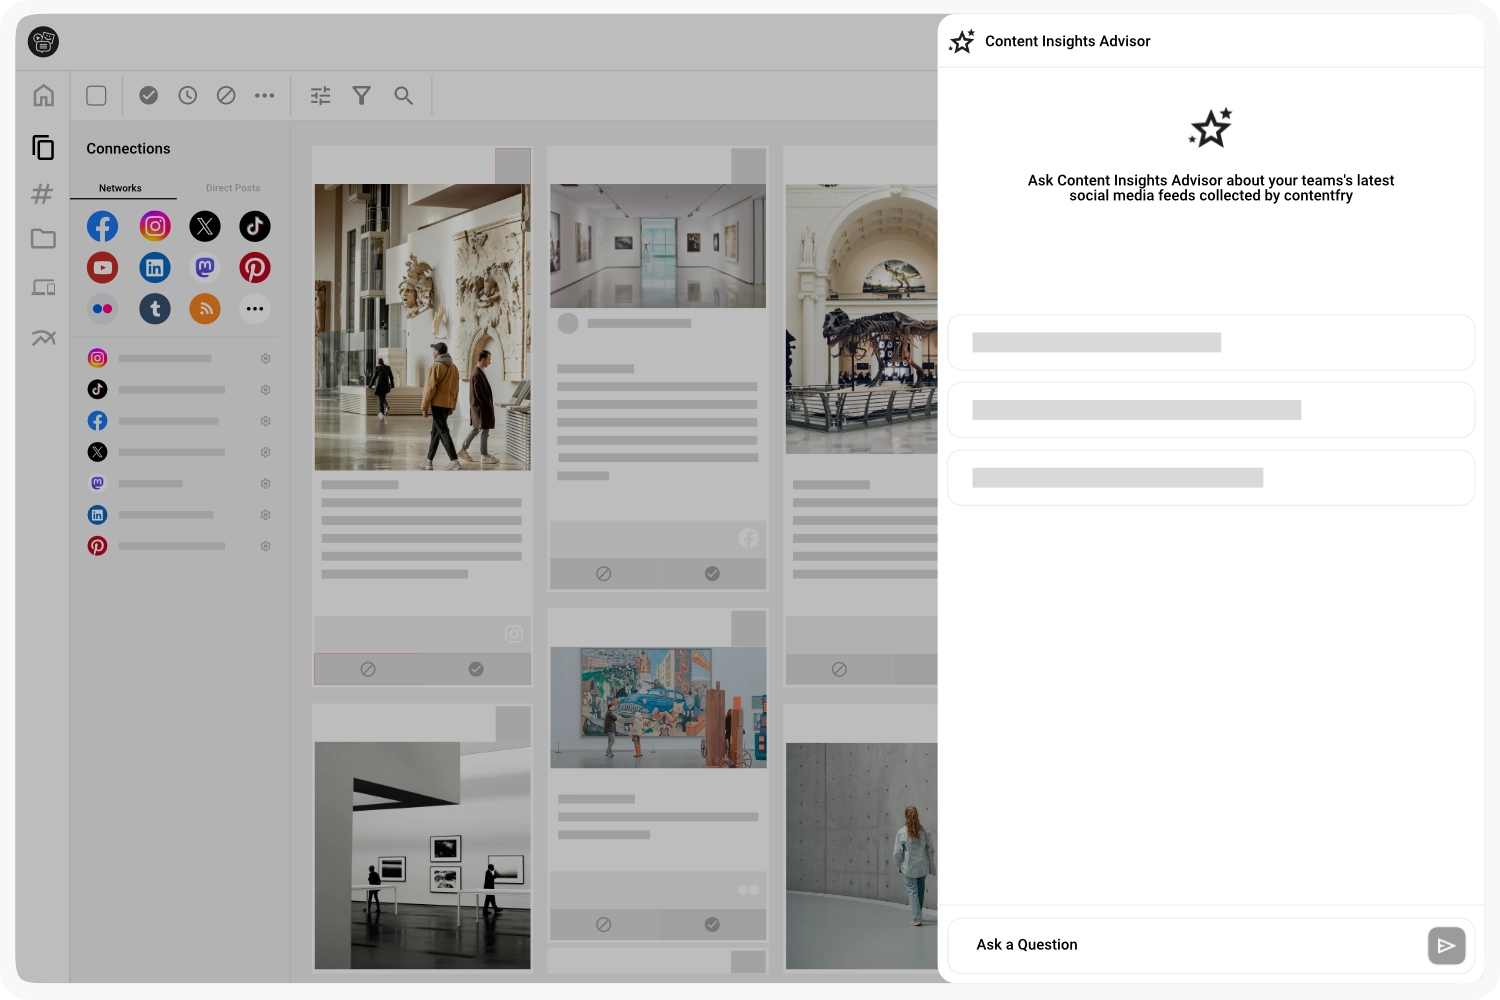Reject the white gallery Facebook post
The height and width of the screenshot is (1000, 1500).
coord(603,574)
